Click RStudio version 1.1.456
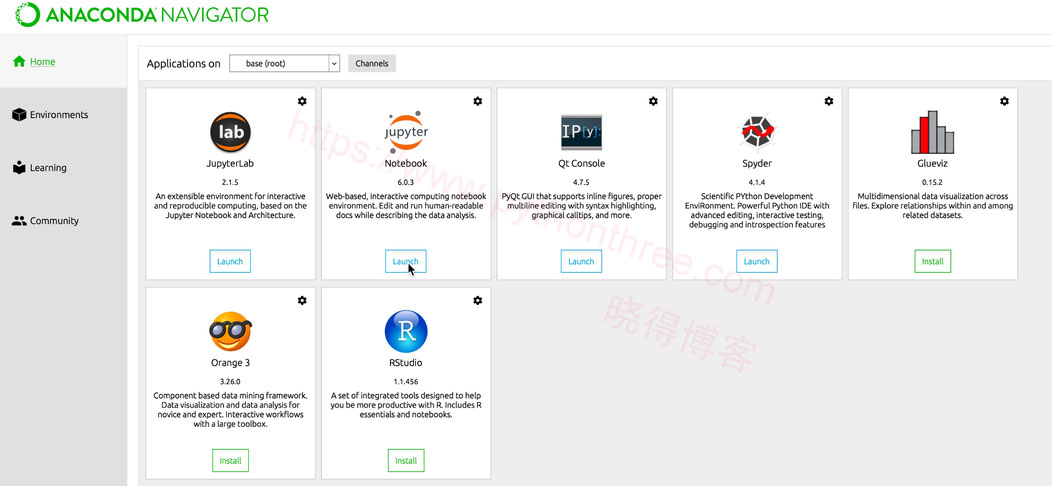 (406, 381)
